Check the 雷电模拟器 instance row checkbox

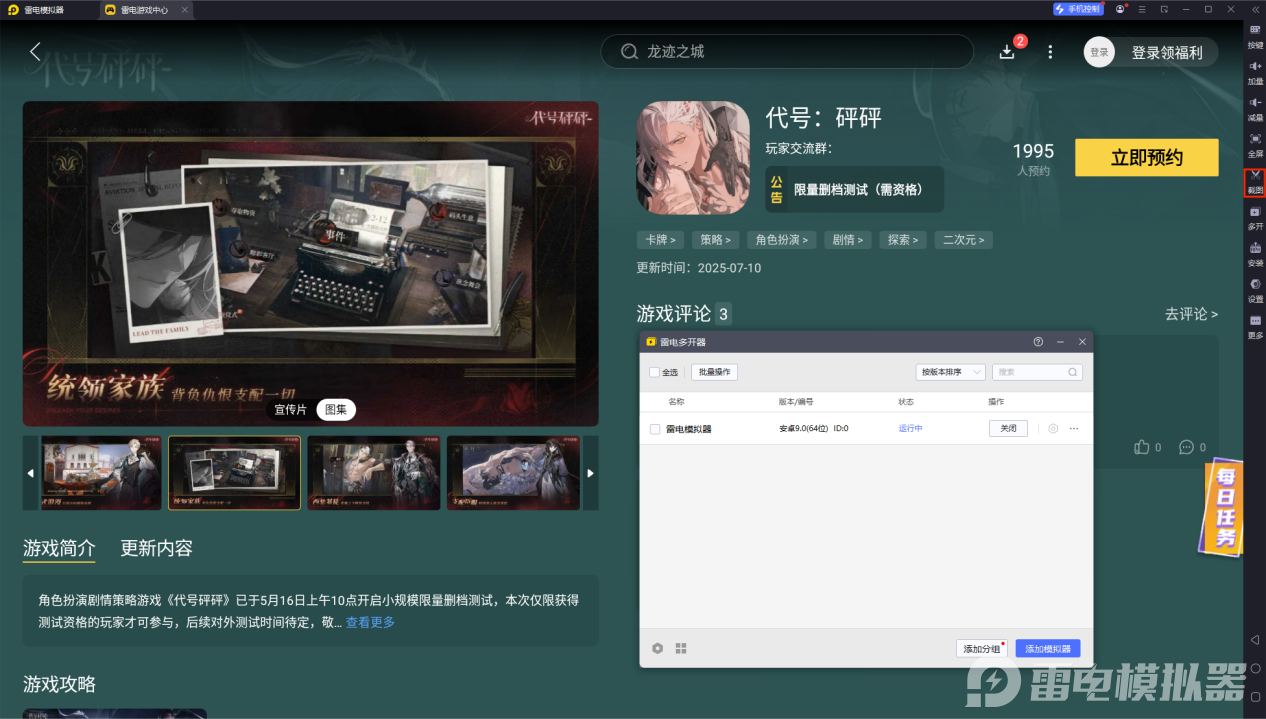coord(655,428)
